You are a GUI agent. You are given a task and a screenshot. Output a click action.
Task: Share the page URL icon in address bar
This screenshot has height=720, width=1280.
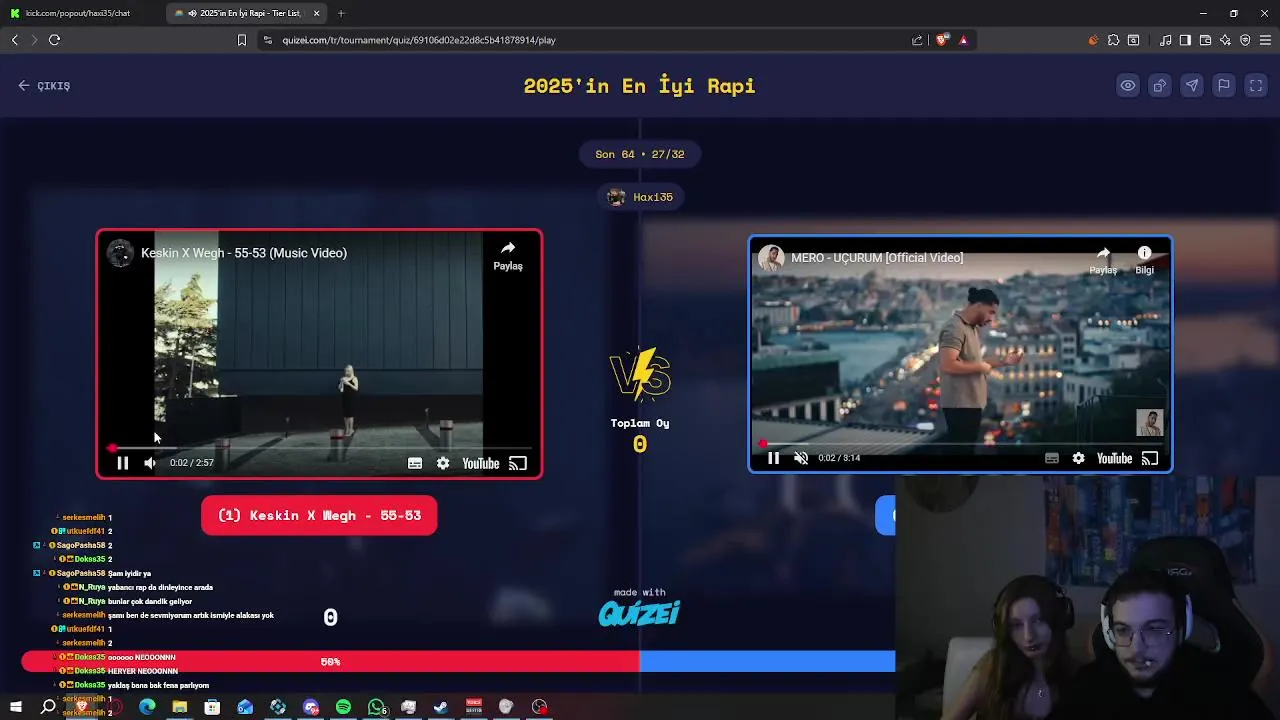pos(917,40)
